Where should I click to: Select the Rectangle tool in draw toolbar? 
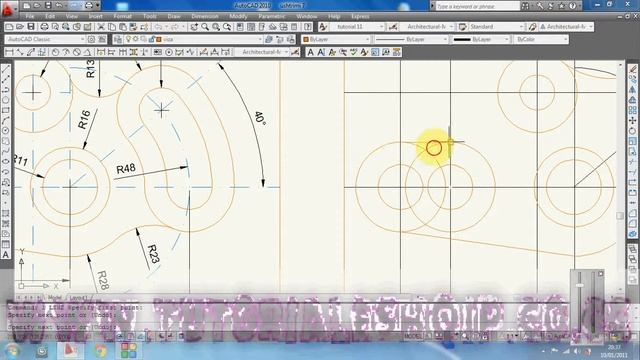6,110
